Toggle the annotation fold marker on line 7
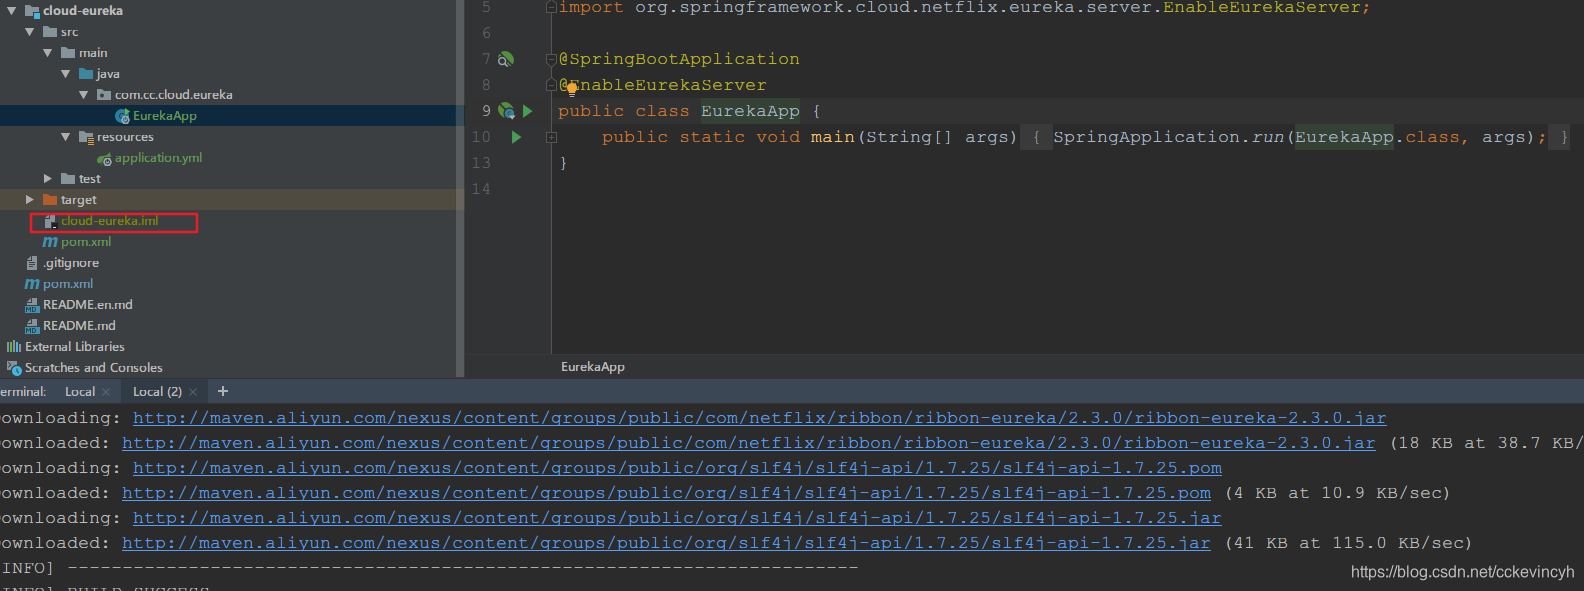 click(x=551, y=60)
